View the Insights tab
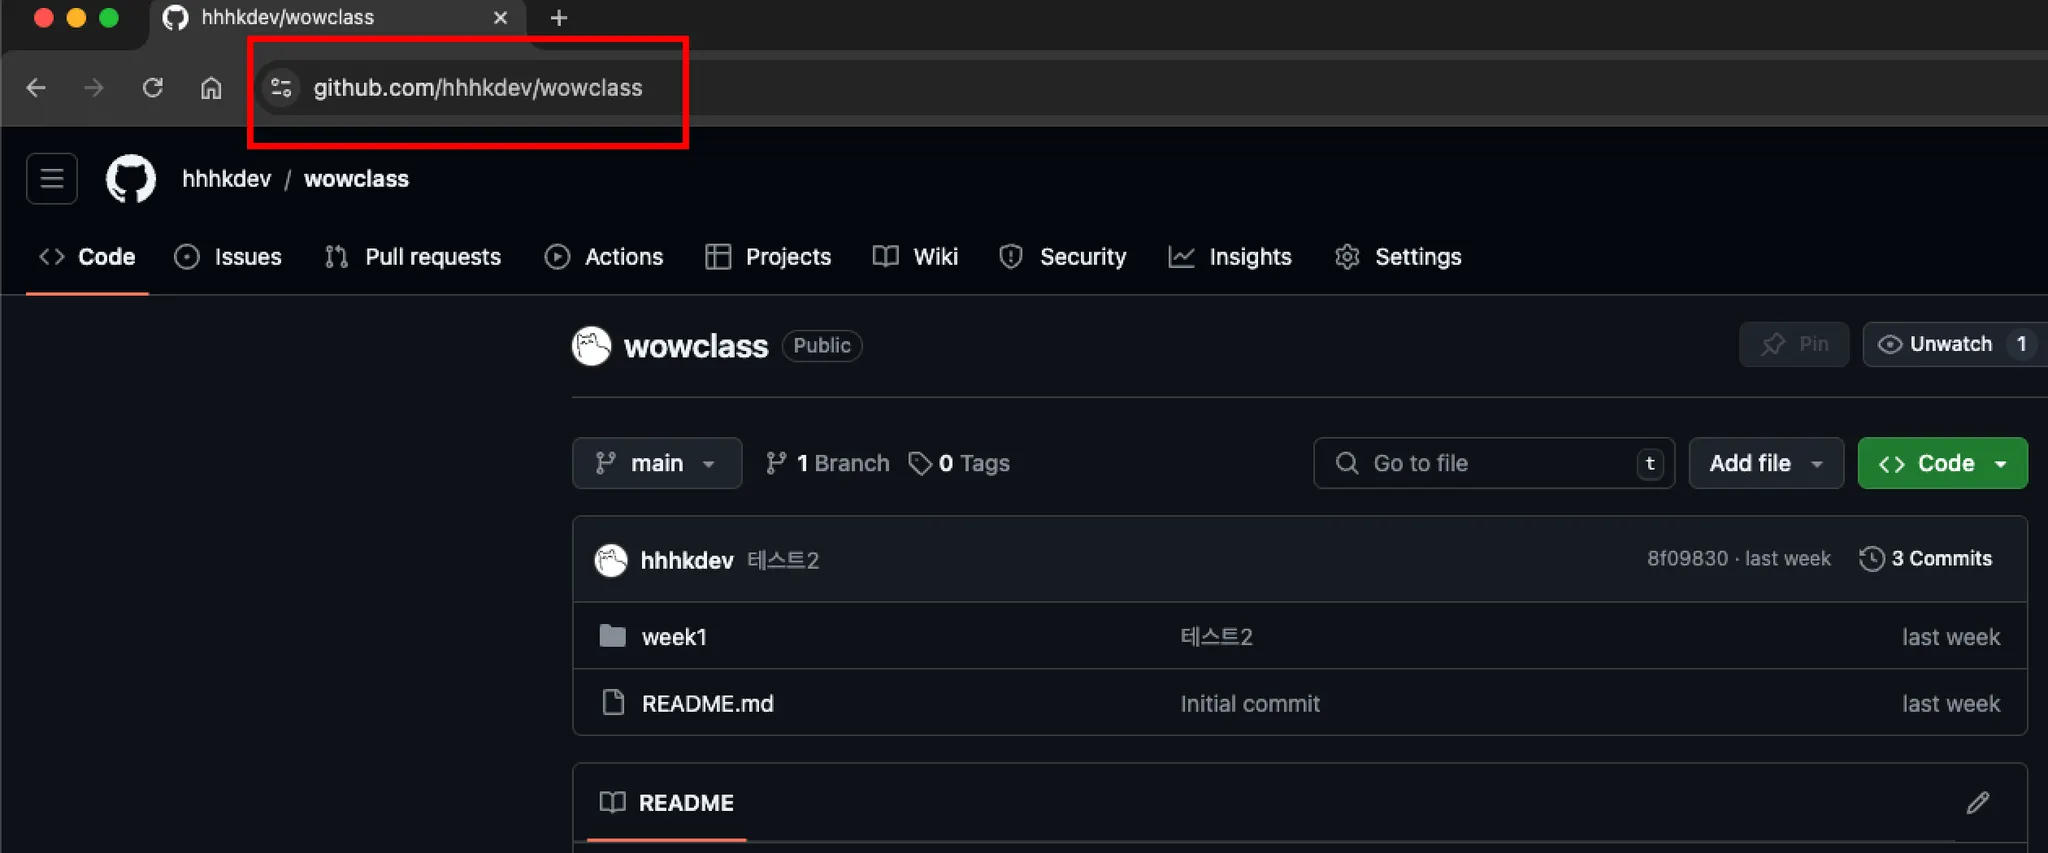The image size is (2048, 853). (x=1230, y=257)
